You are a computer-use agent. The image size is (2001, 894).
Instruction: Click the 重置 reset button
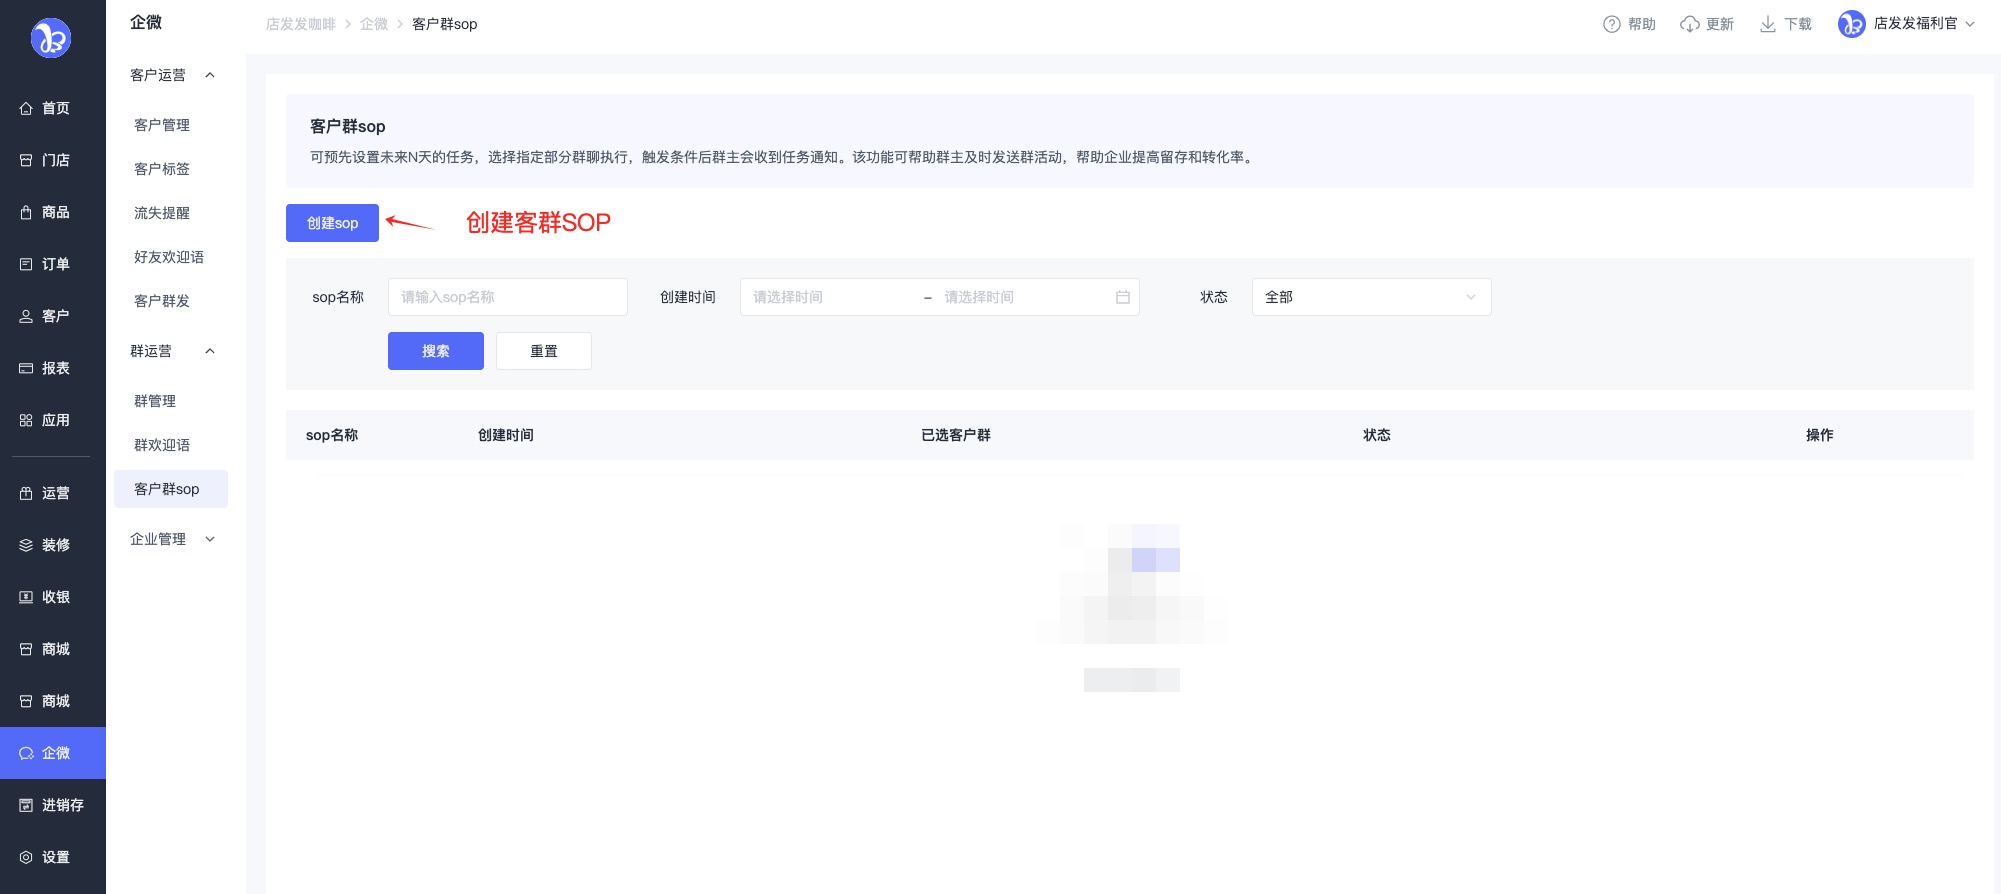click(543, 351)
